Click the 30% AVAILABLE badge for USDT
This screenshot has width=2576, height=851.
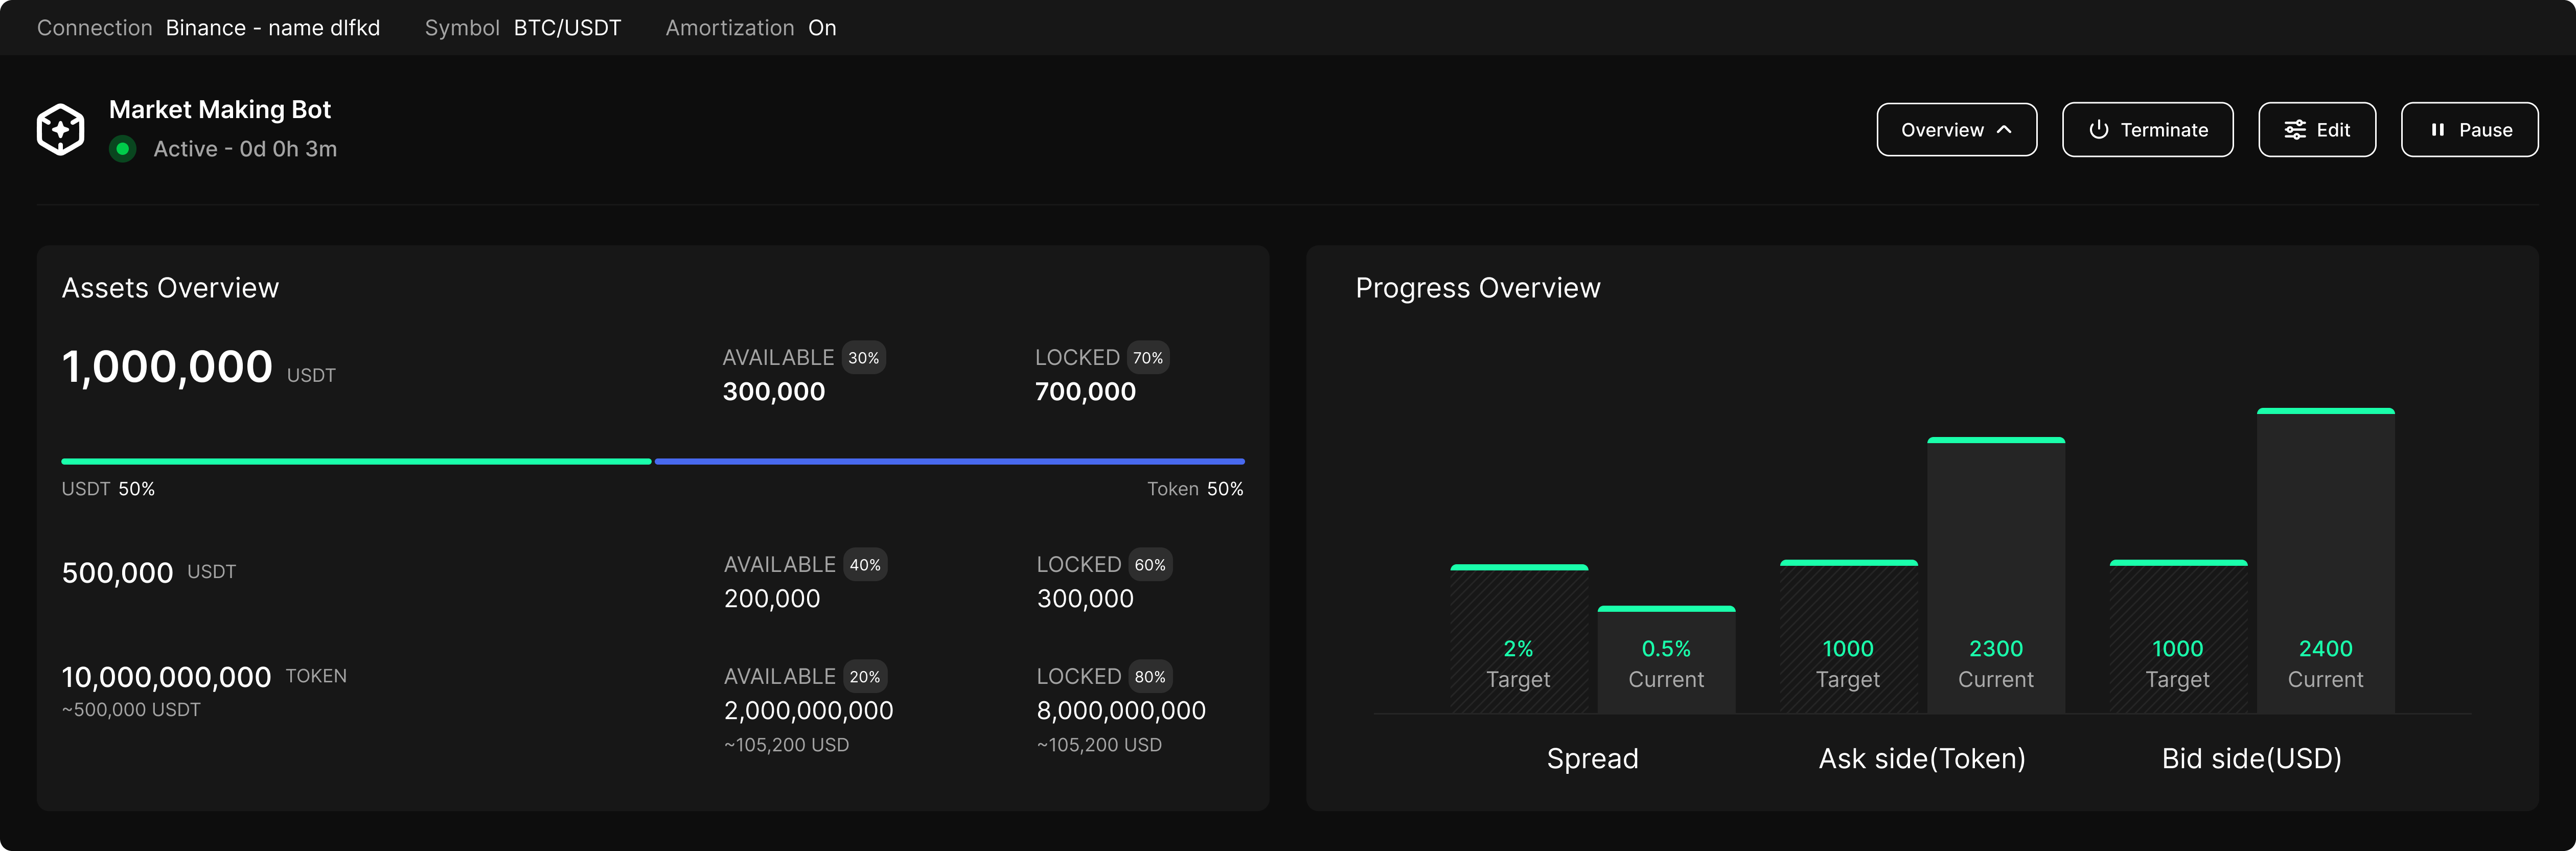point(864,357)
